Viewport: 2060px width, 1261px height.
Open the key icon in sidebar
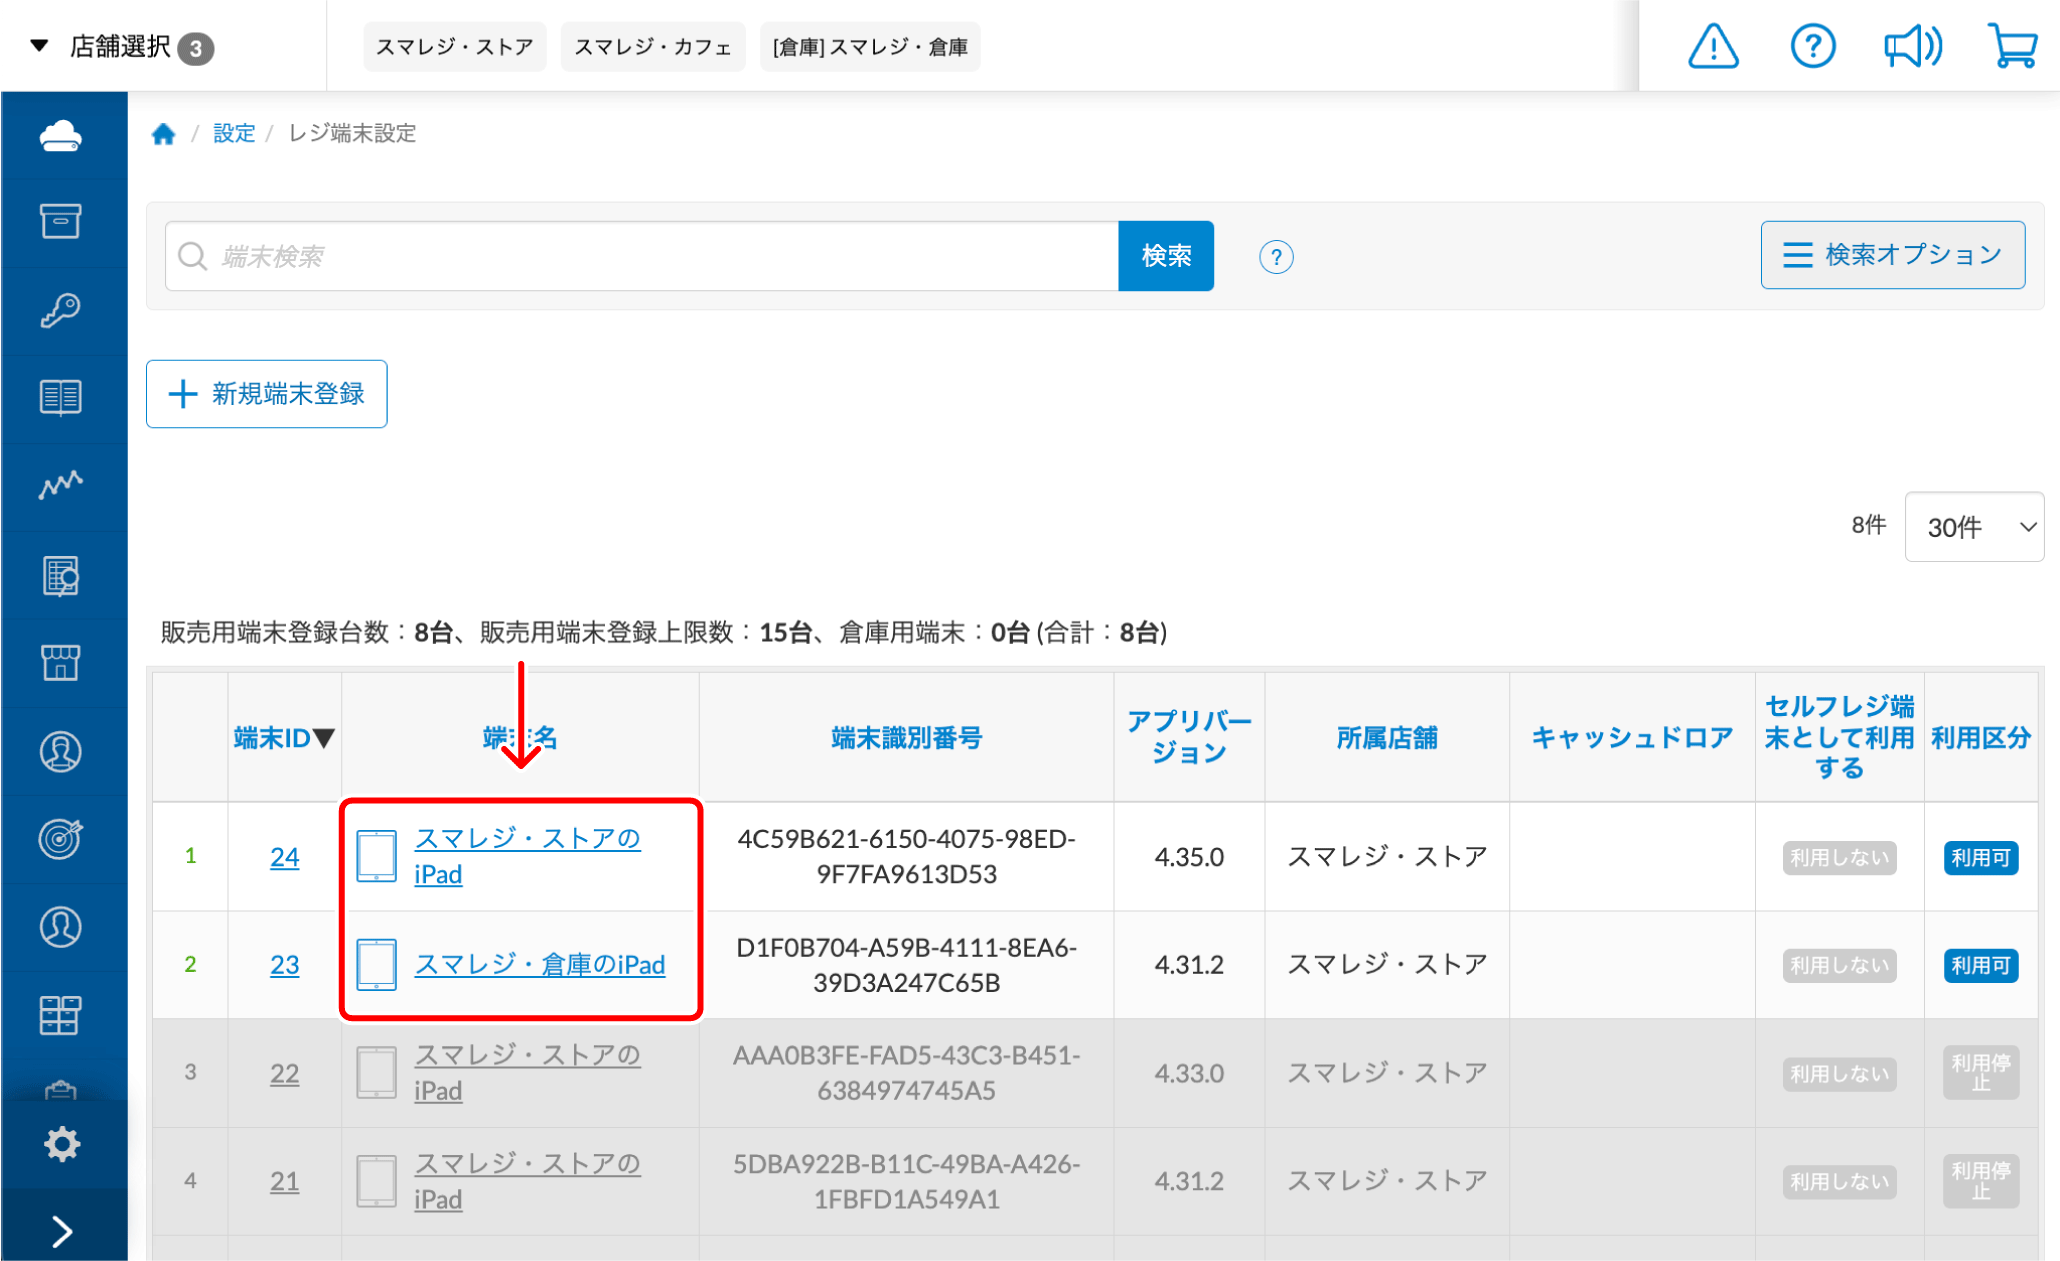(x=61, y=310)
